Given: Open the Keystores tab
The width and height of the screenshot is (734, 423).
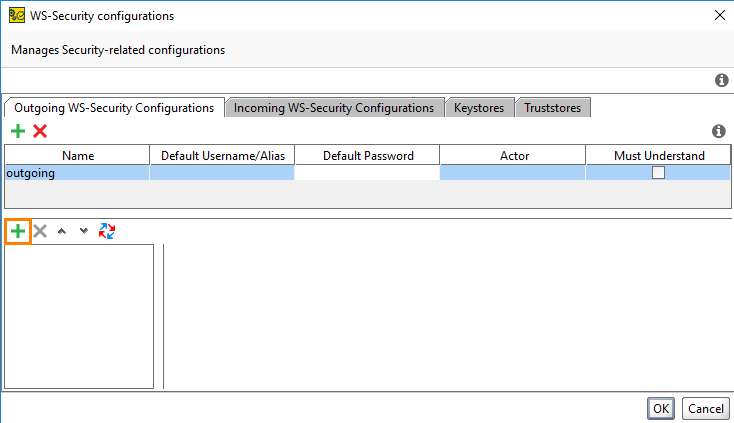Looking at the screenshot, I should pyautogui.click(x=480, y=108).
